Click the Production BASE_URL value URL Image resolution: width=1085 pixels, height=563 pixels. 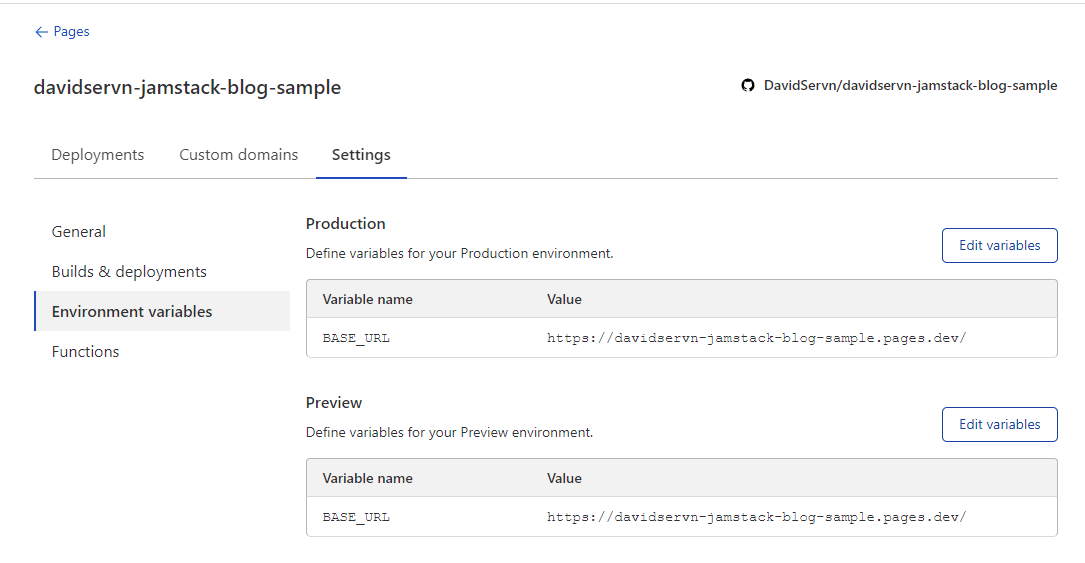click(x=756, y=338)
